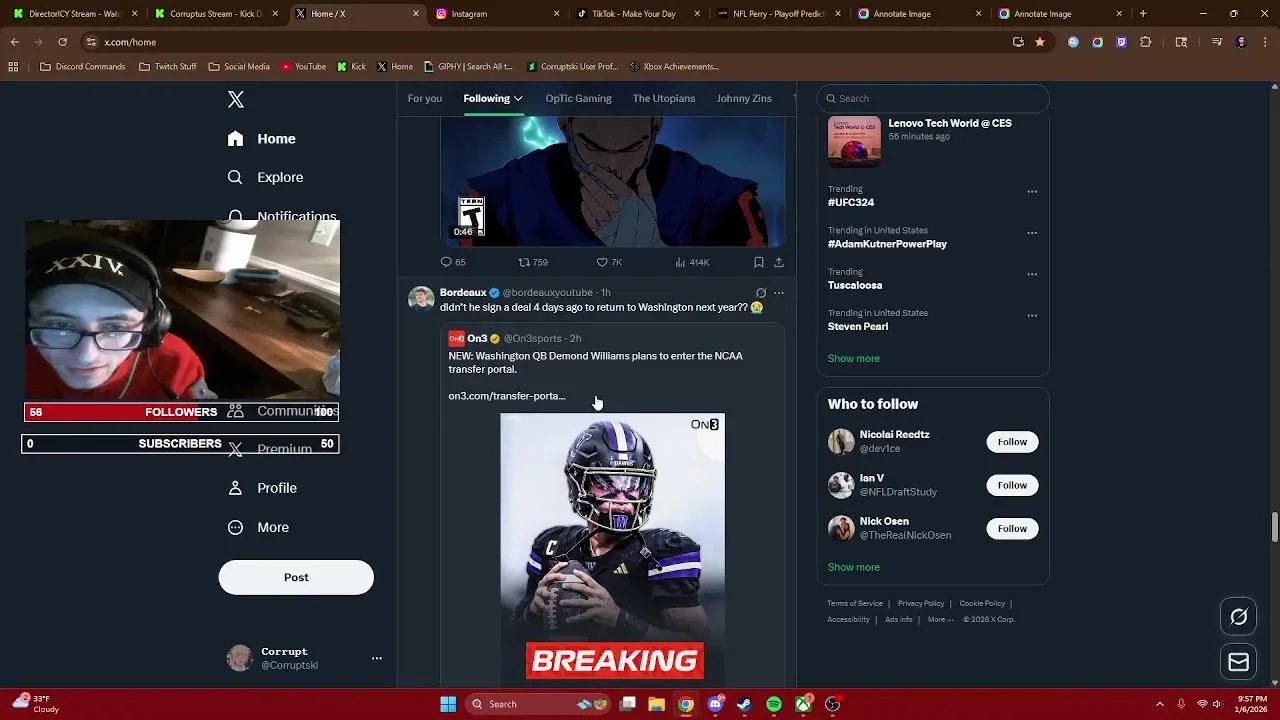This screenshot has height=720, width=1280.
Task: Reply to video post with 65 comments
Action: pos(453,262)
